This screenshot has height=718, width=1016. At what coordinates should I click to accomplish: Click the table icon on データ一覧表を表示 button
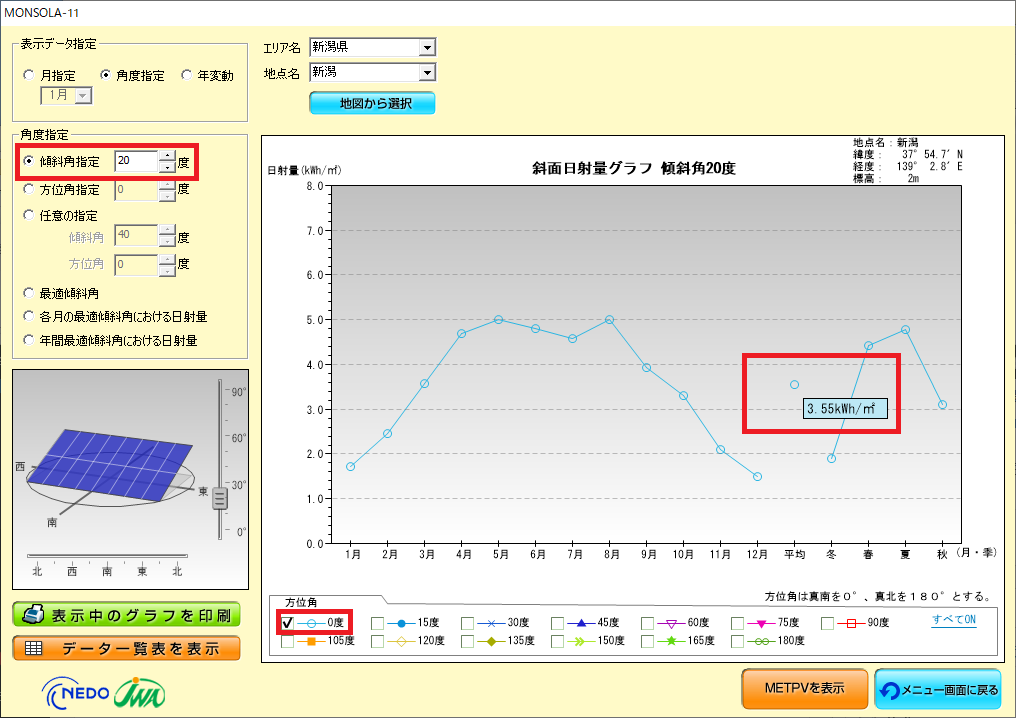(x=33, y=648)
